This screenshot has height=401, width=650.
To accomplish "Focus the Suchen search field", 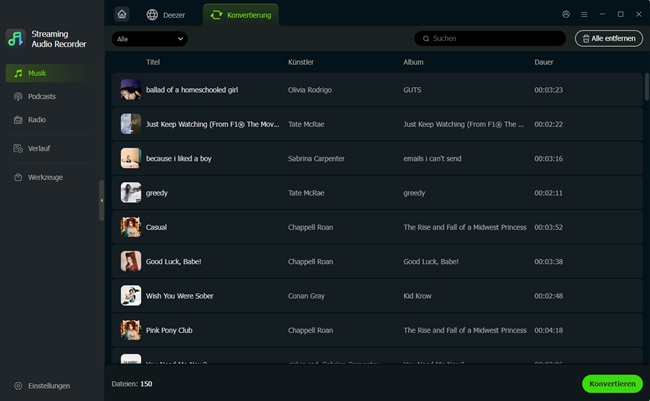I will pos(490,39).
